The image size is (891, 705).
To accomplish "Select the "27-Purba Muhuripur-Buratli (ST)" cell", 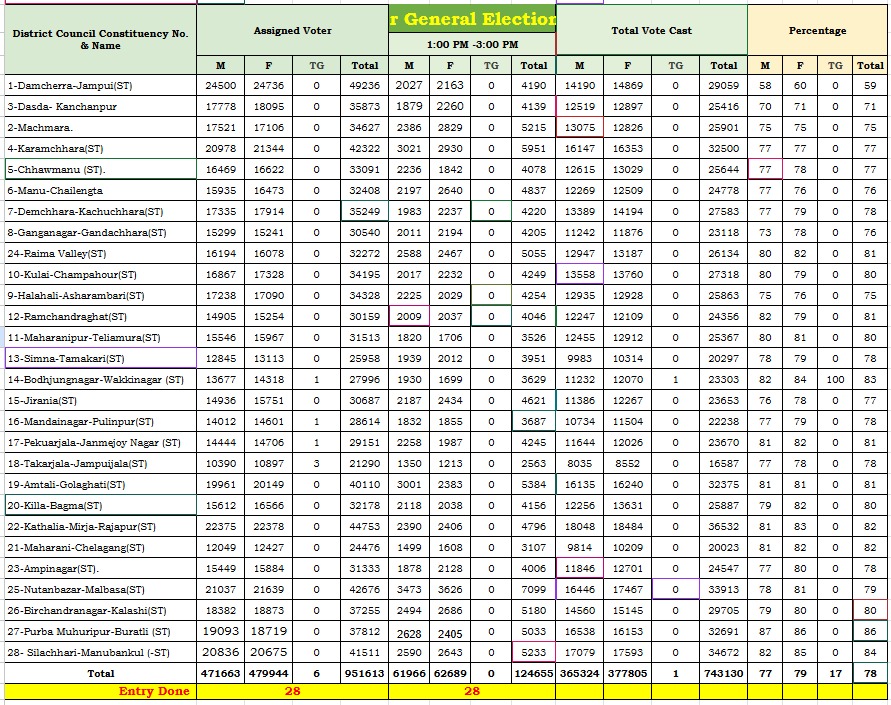I will click(99, 632).
